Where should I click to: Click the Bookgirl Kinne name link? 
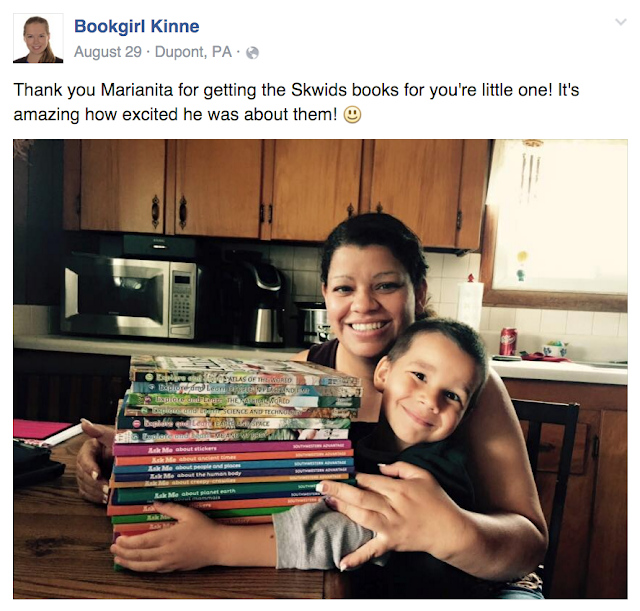pyautogui.click(x=137, y=27)
